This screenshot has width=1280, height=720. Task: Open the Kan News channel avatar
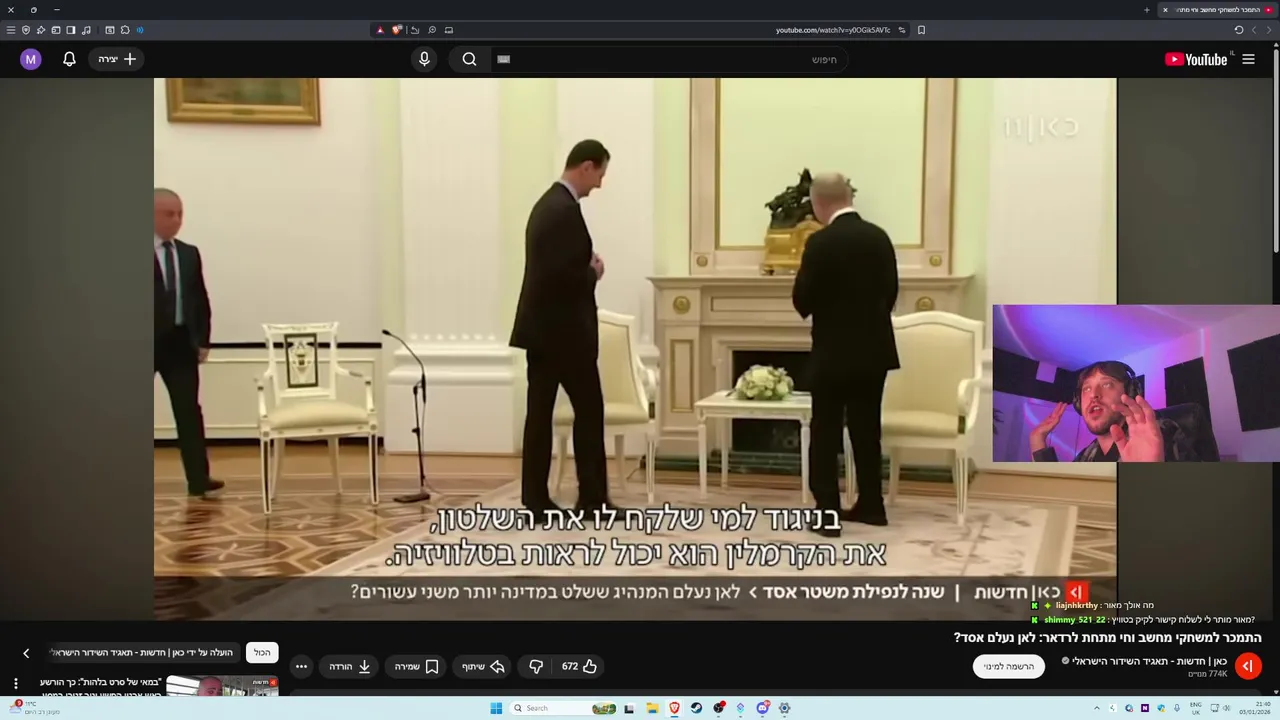tap(1248, 666)
